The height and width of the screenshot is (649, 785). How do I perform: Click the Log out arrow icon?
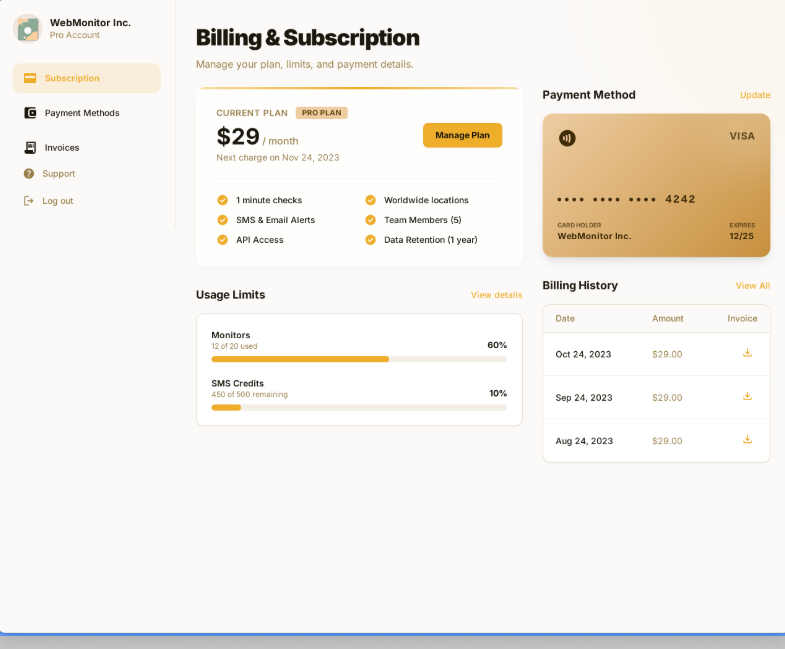point(29,201)
